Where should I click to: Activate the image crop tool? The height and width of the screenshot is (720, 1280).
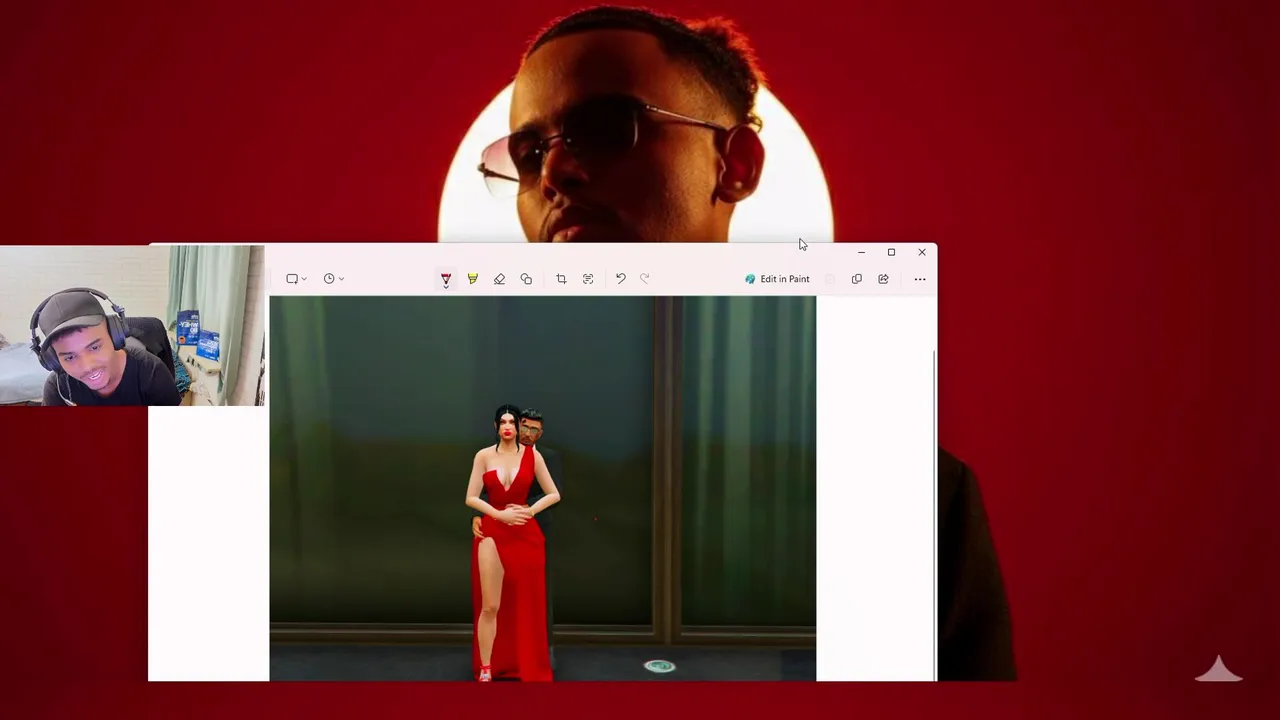pyautogui.click(x=561, y=279)
